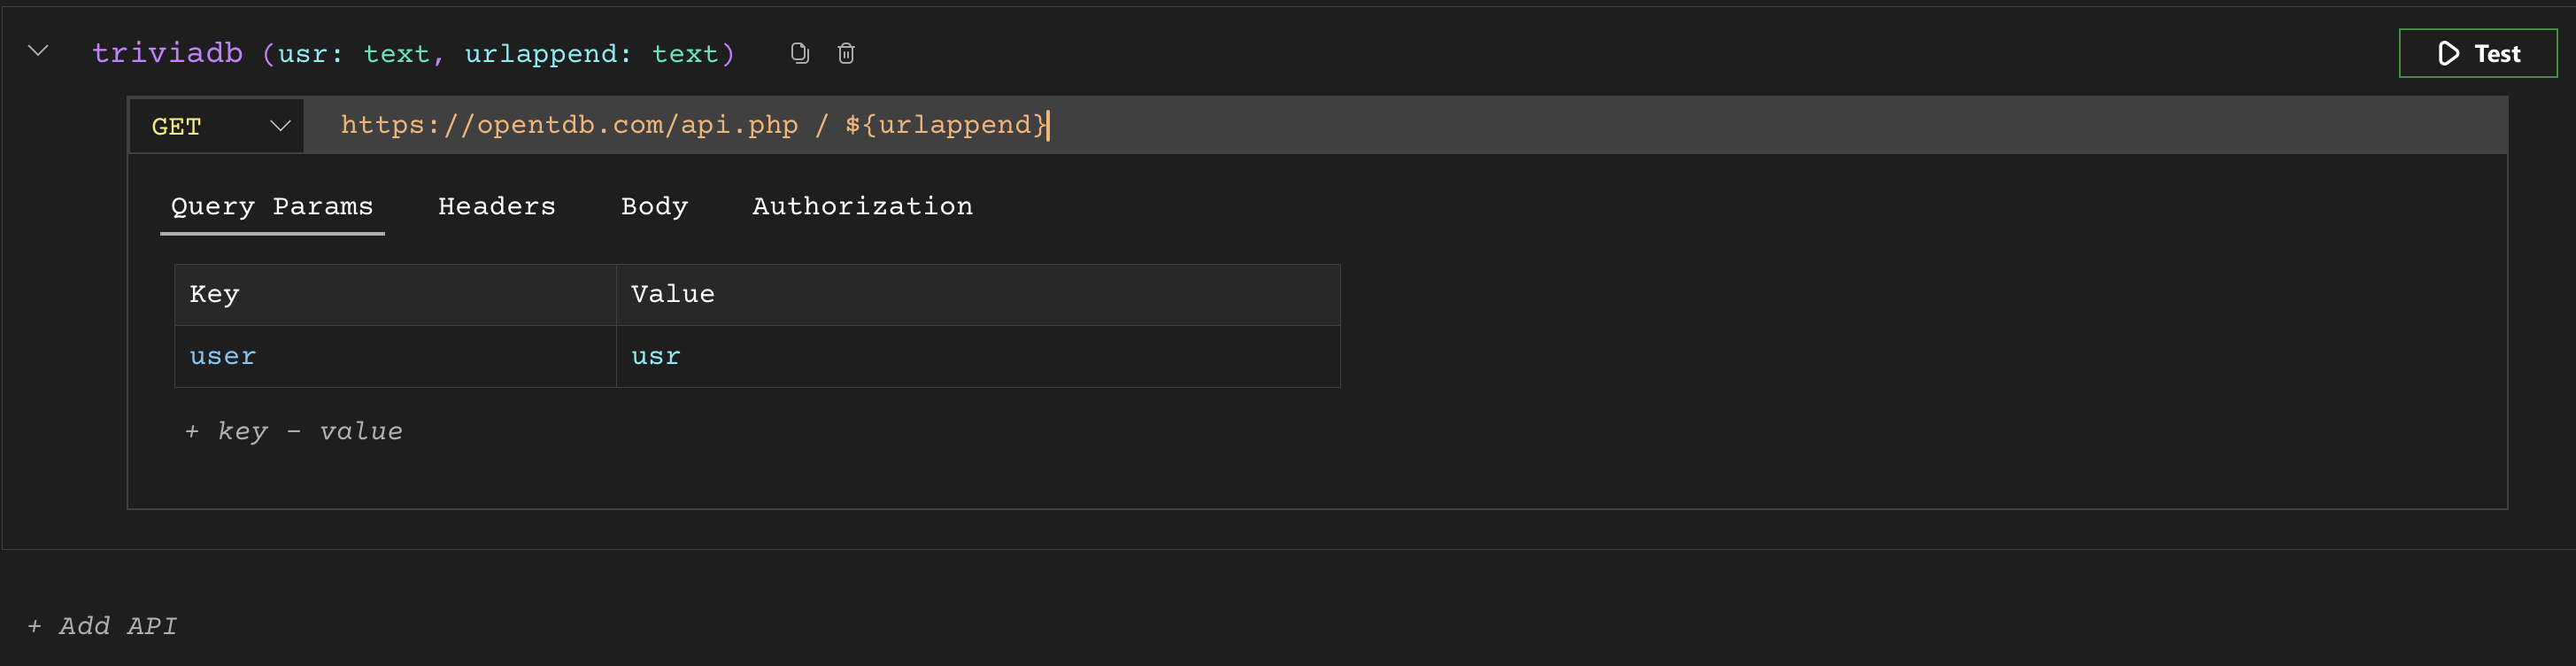The width and height of the screenshot is (2576, 666).
Task: Select the urlappend parameter in signature
Action: tap(540, 54)
